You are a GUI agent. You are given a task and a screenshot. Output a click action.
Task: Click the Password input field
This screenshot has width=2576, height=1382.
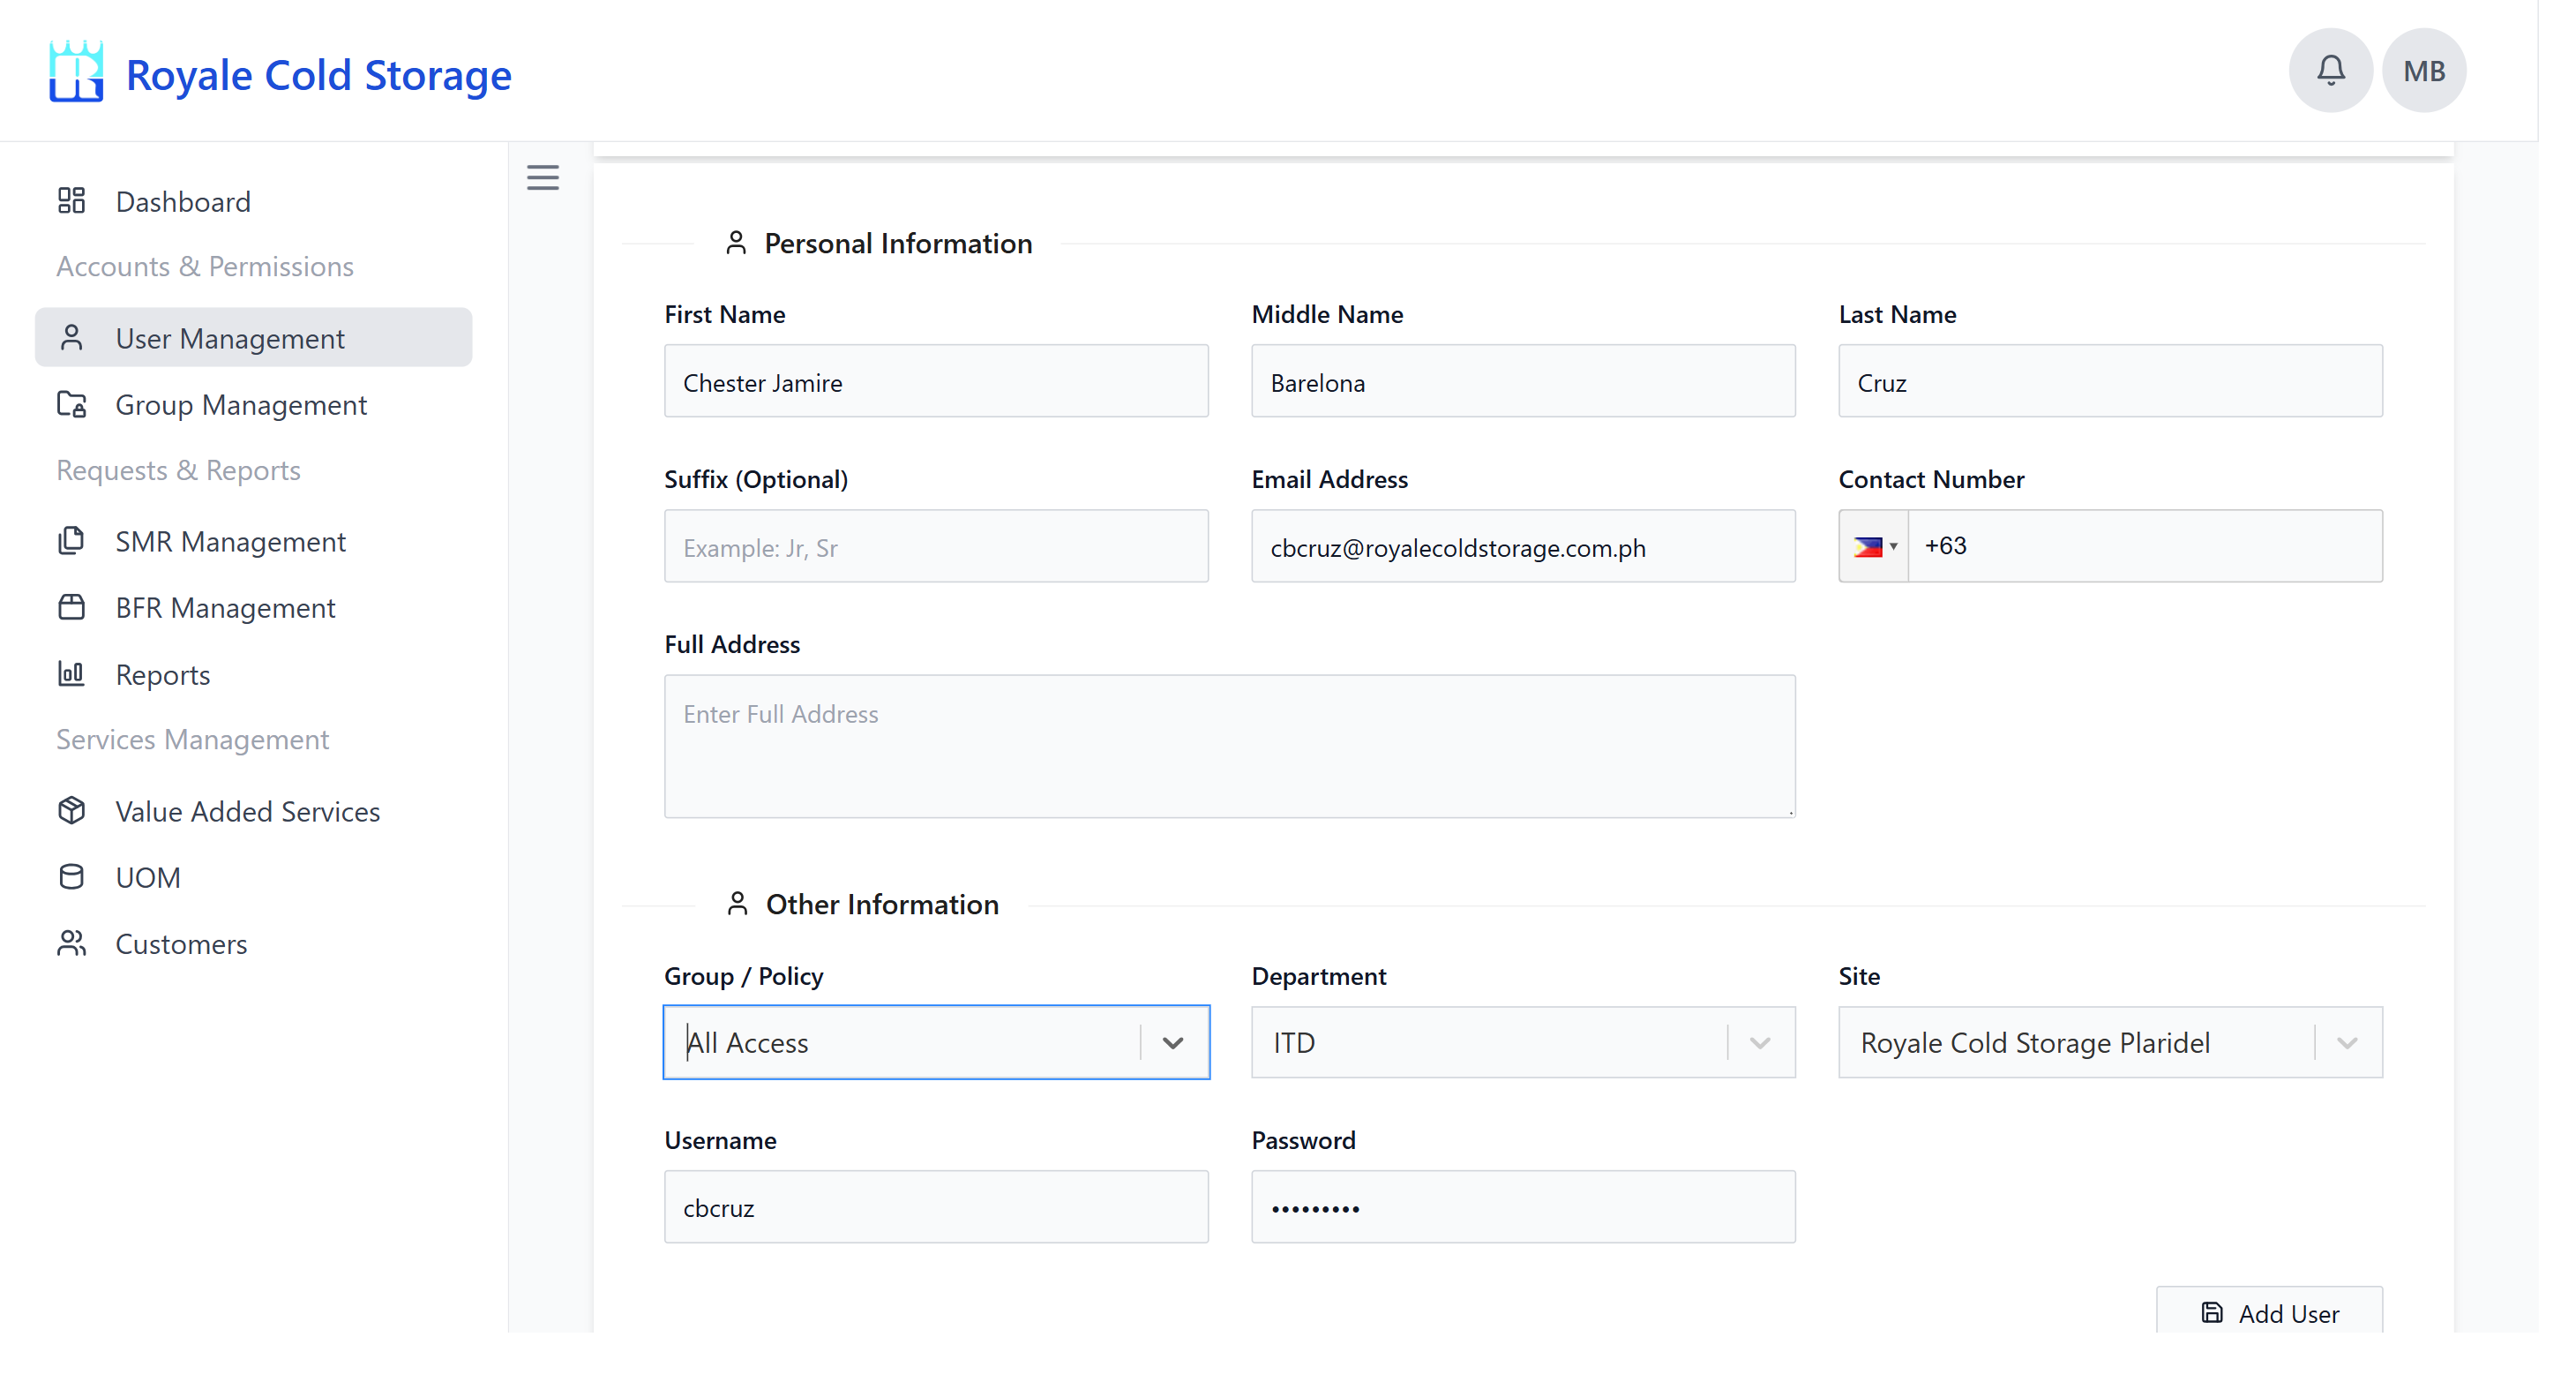(x=1522, y=1208)
